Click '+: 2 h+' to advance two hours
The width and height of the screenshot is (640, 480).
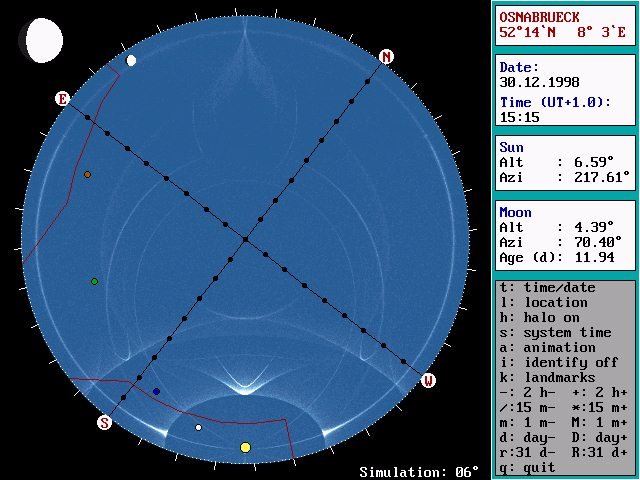pos(599,392)
